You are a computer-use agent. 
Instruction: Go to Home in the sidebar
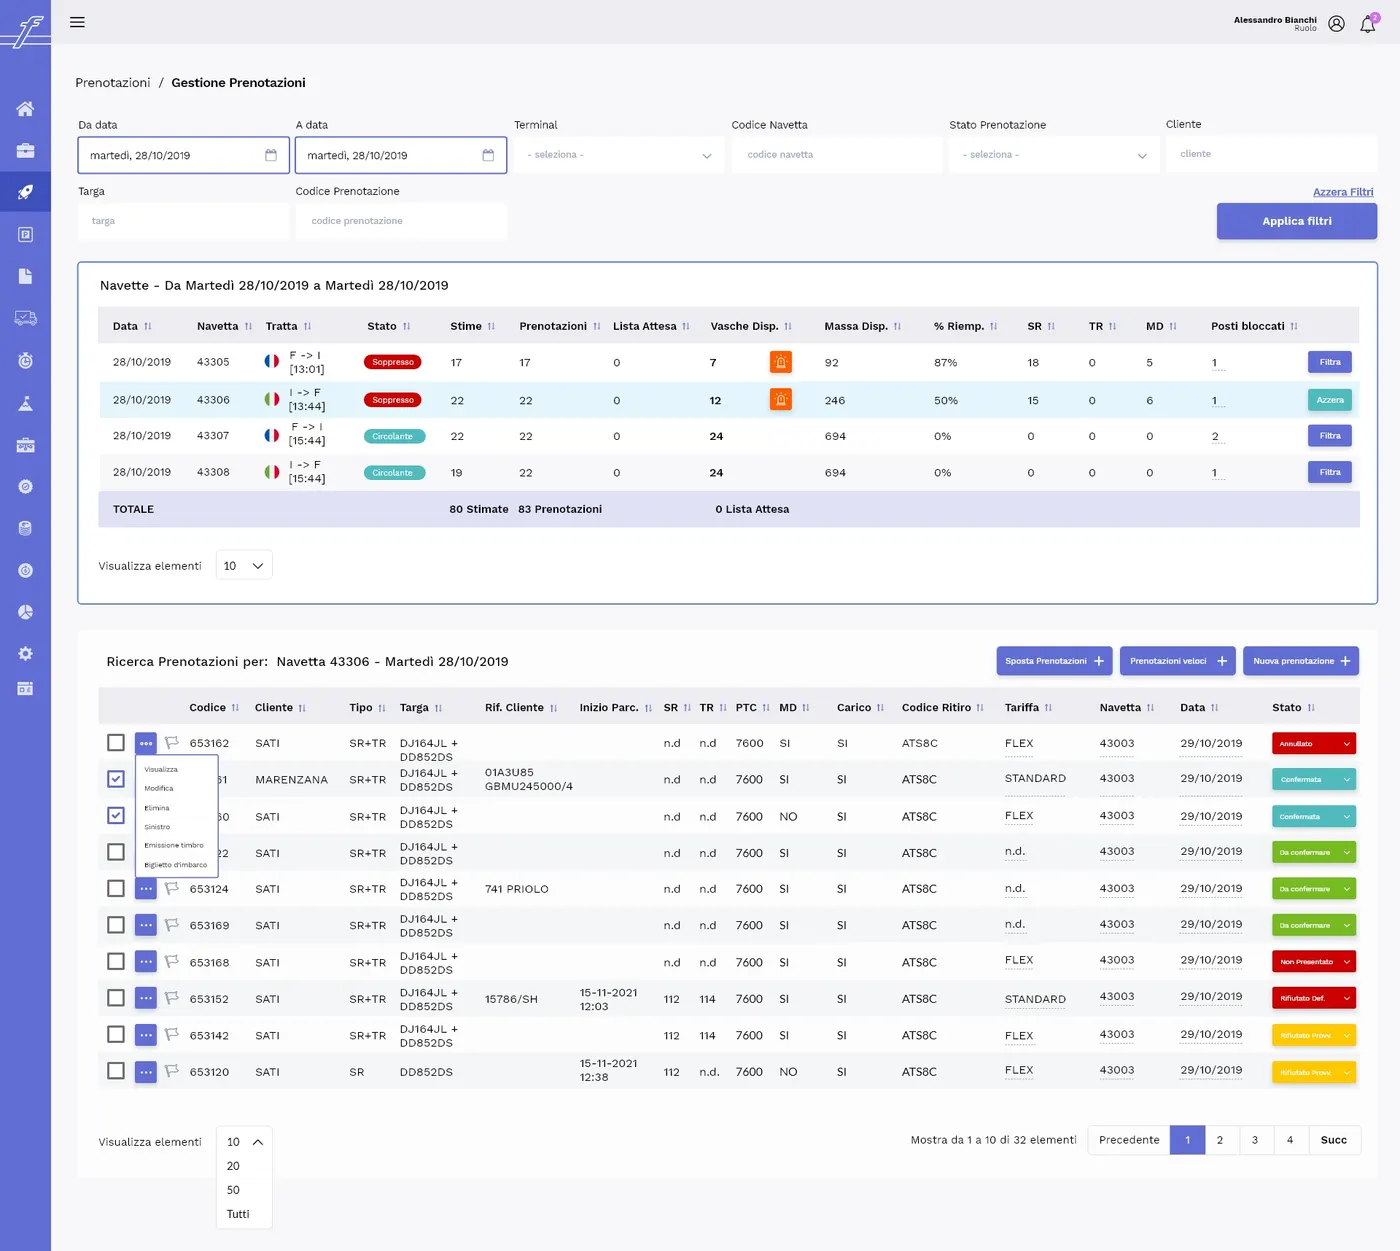[x=25, y=109]
